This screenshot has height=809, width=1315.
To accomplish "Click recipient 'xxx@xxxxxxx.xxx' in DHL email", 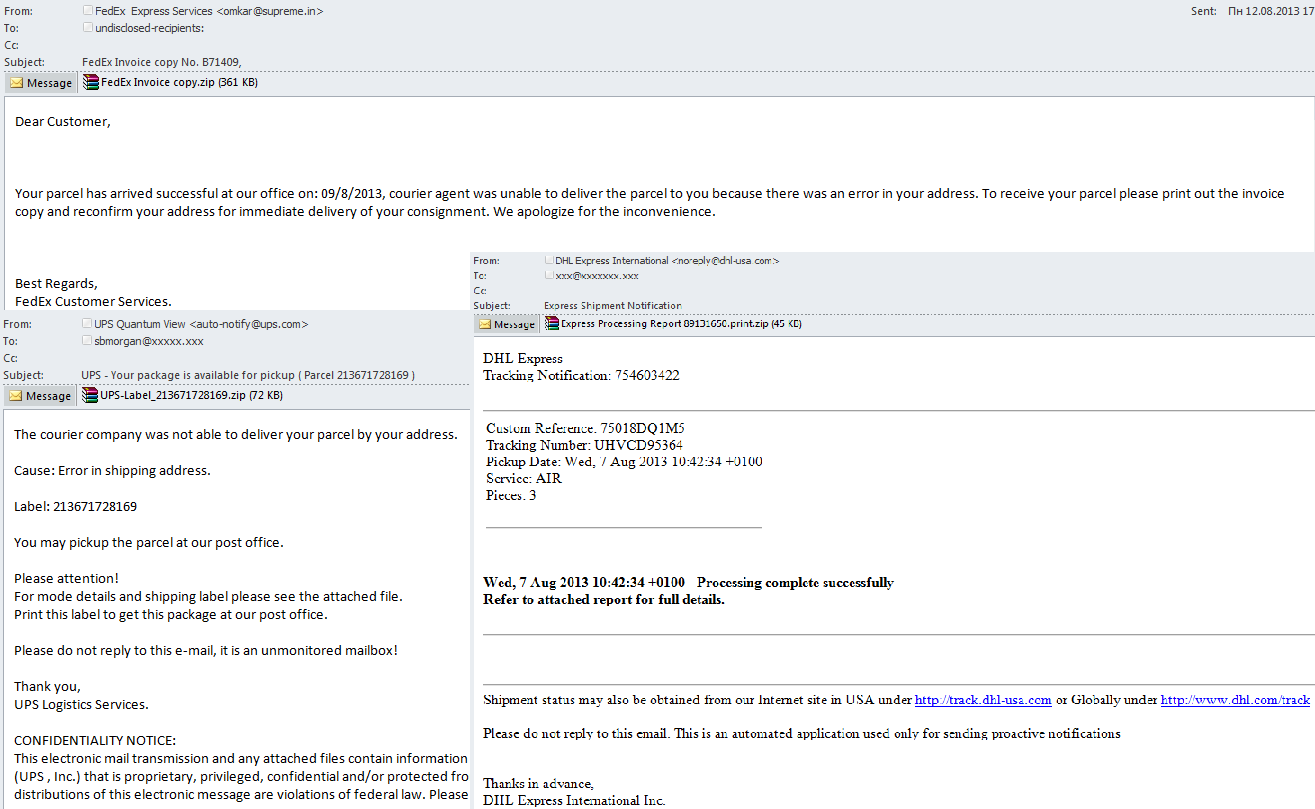I will (597, 275).
